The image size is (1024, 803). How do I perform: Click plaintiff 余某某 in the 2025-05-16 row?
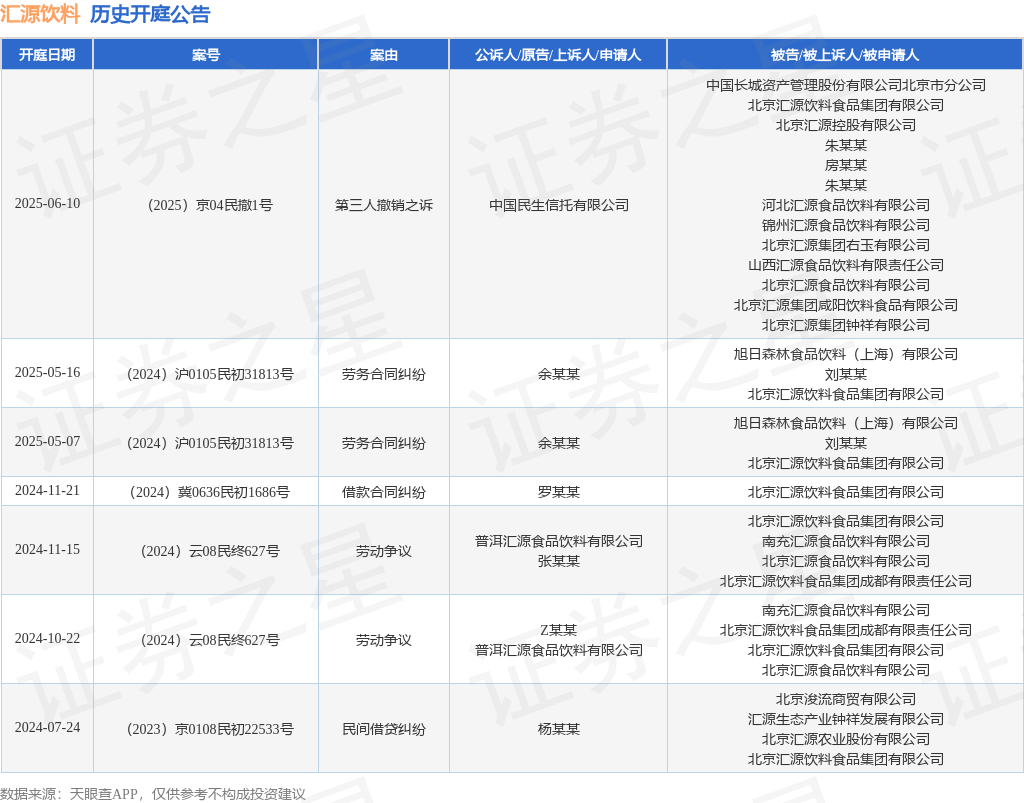tap(559, 374)
